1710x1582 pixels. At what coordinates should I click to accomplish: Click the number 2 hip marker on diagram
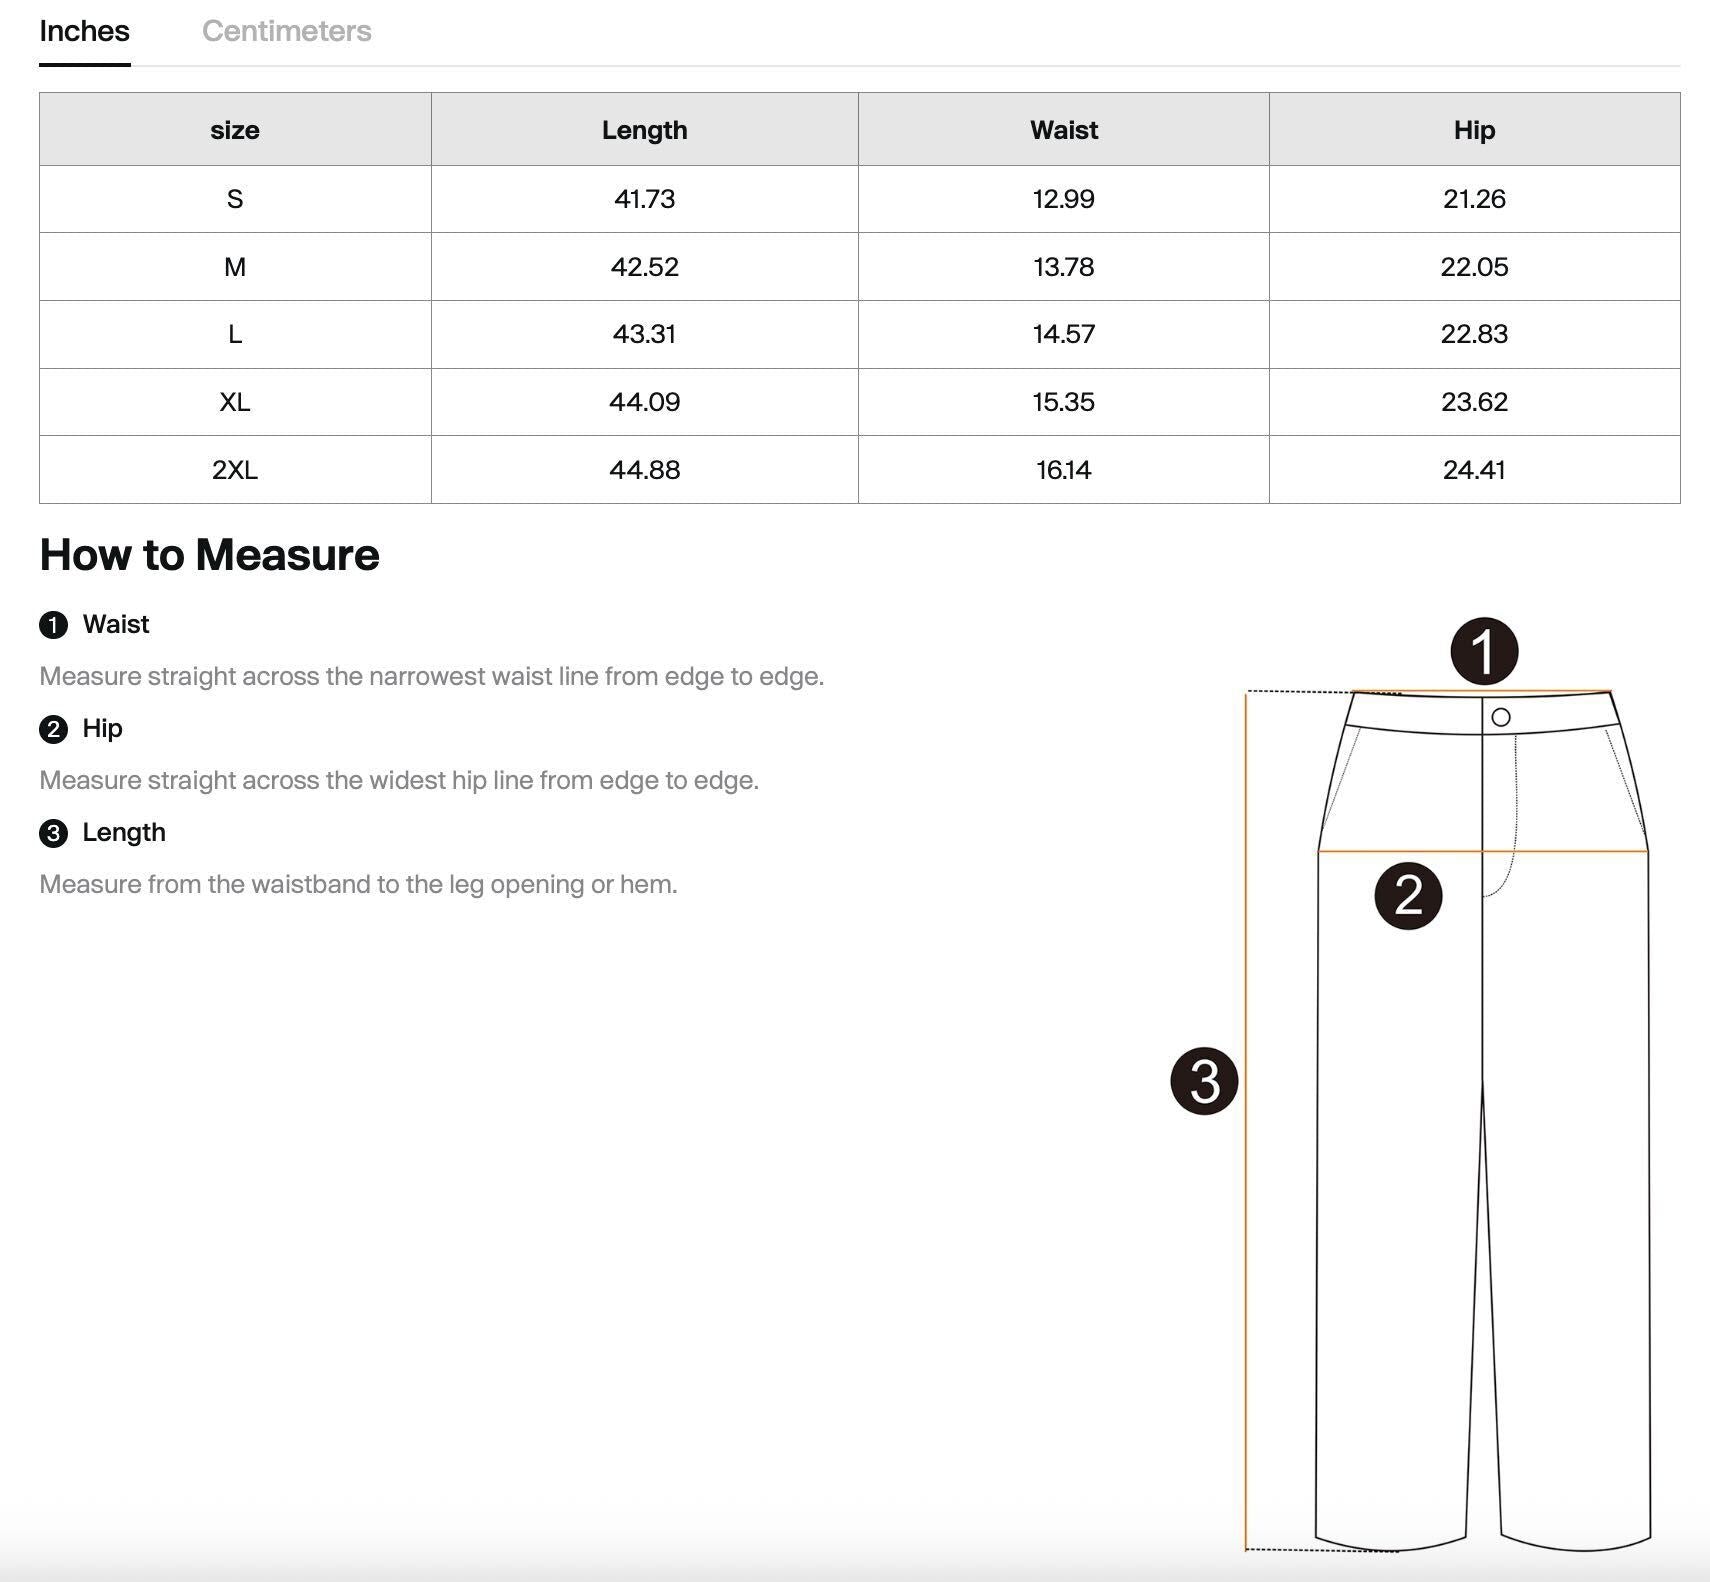1408,895
